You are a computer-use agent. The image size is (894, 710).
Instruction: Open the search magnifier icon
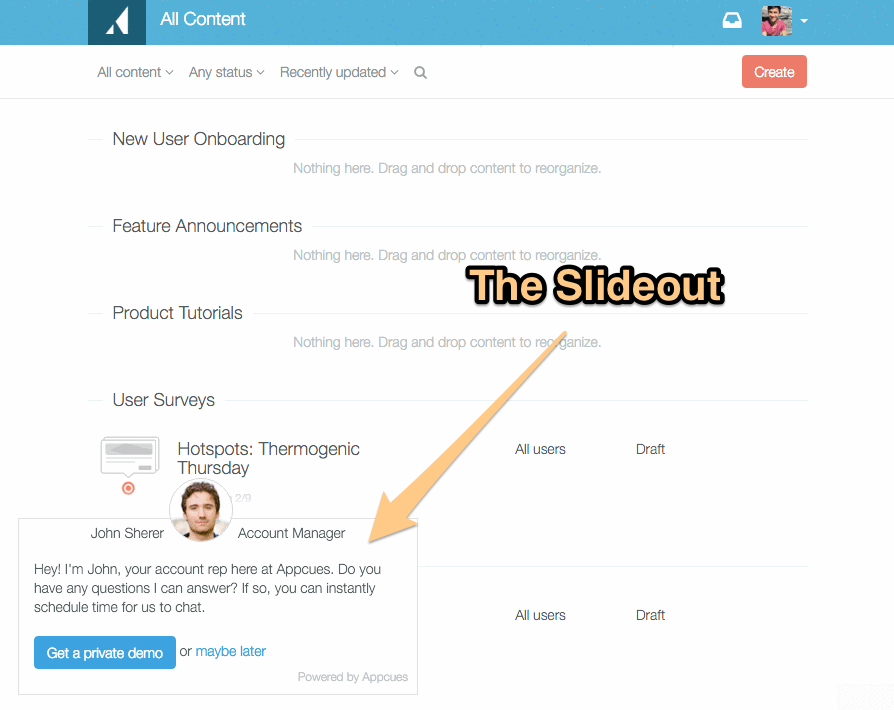click(420, 72)
